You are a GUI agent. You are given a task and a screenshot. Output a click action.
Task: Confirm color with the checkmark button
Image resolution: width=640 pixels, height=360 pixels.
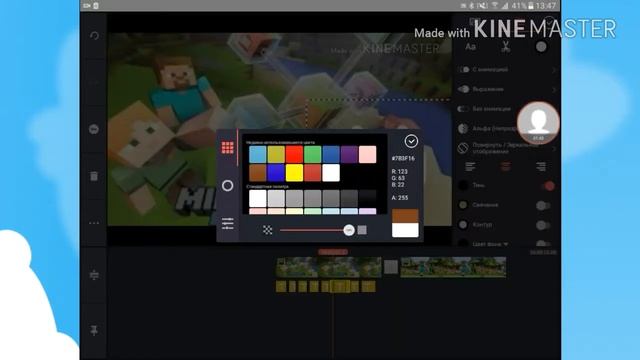pyautogui.click(x=411, y=141)
